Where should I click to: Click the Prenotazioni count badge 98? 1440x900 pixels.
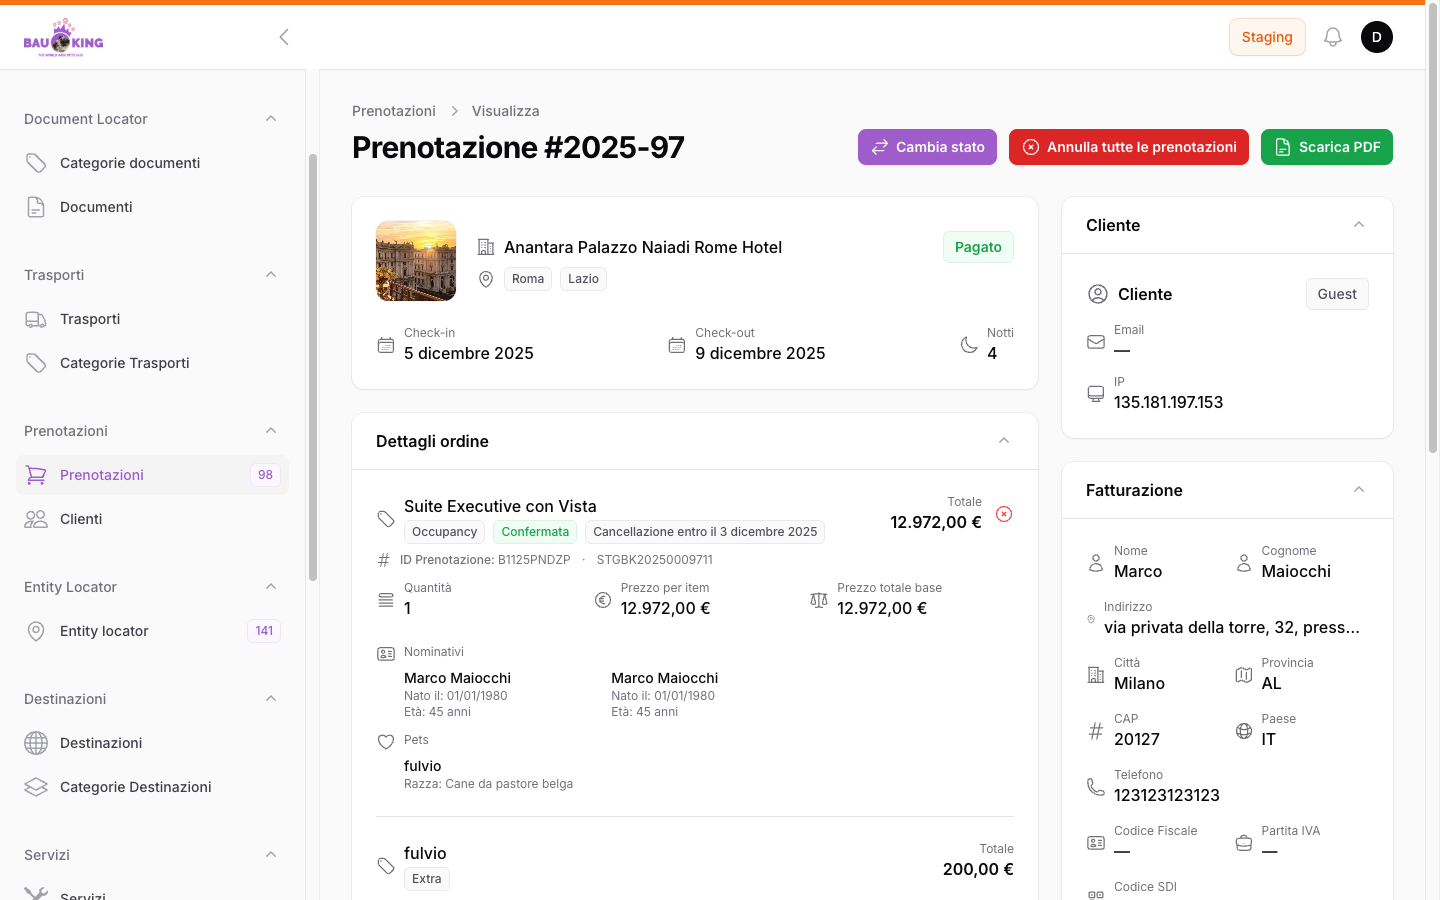[265, 475]
